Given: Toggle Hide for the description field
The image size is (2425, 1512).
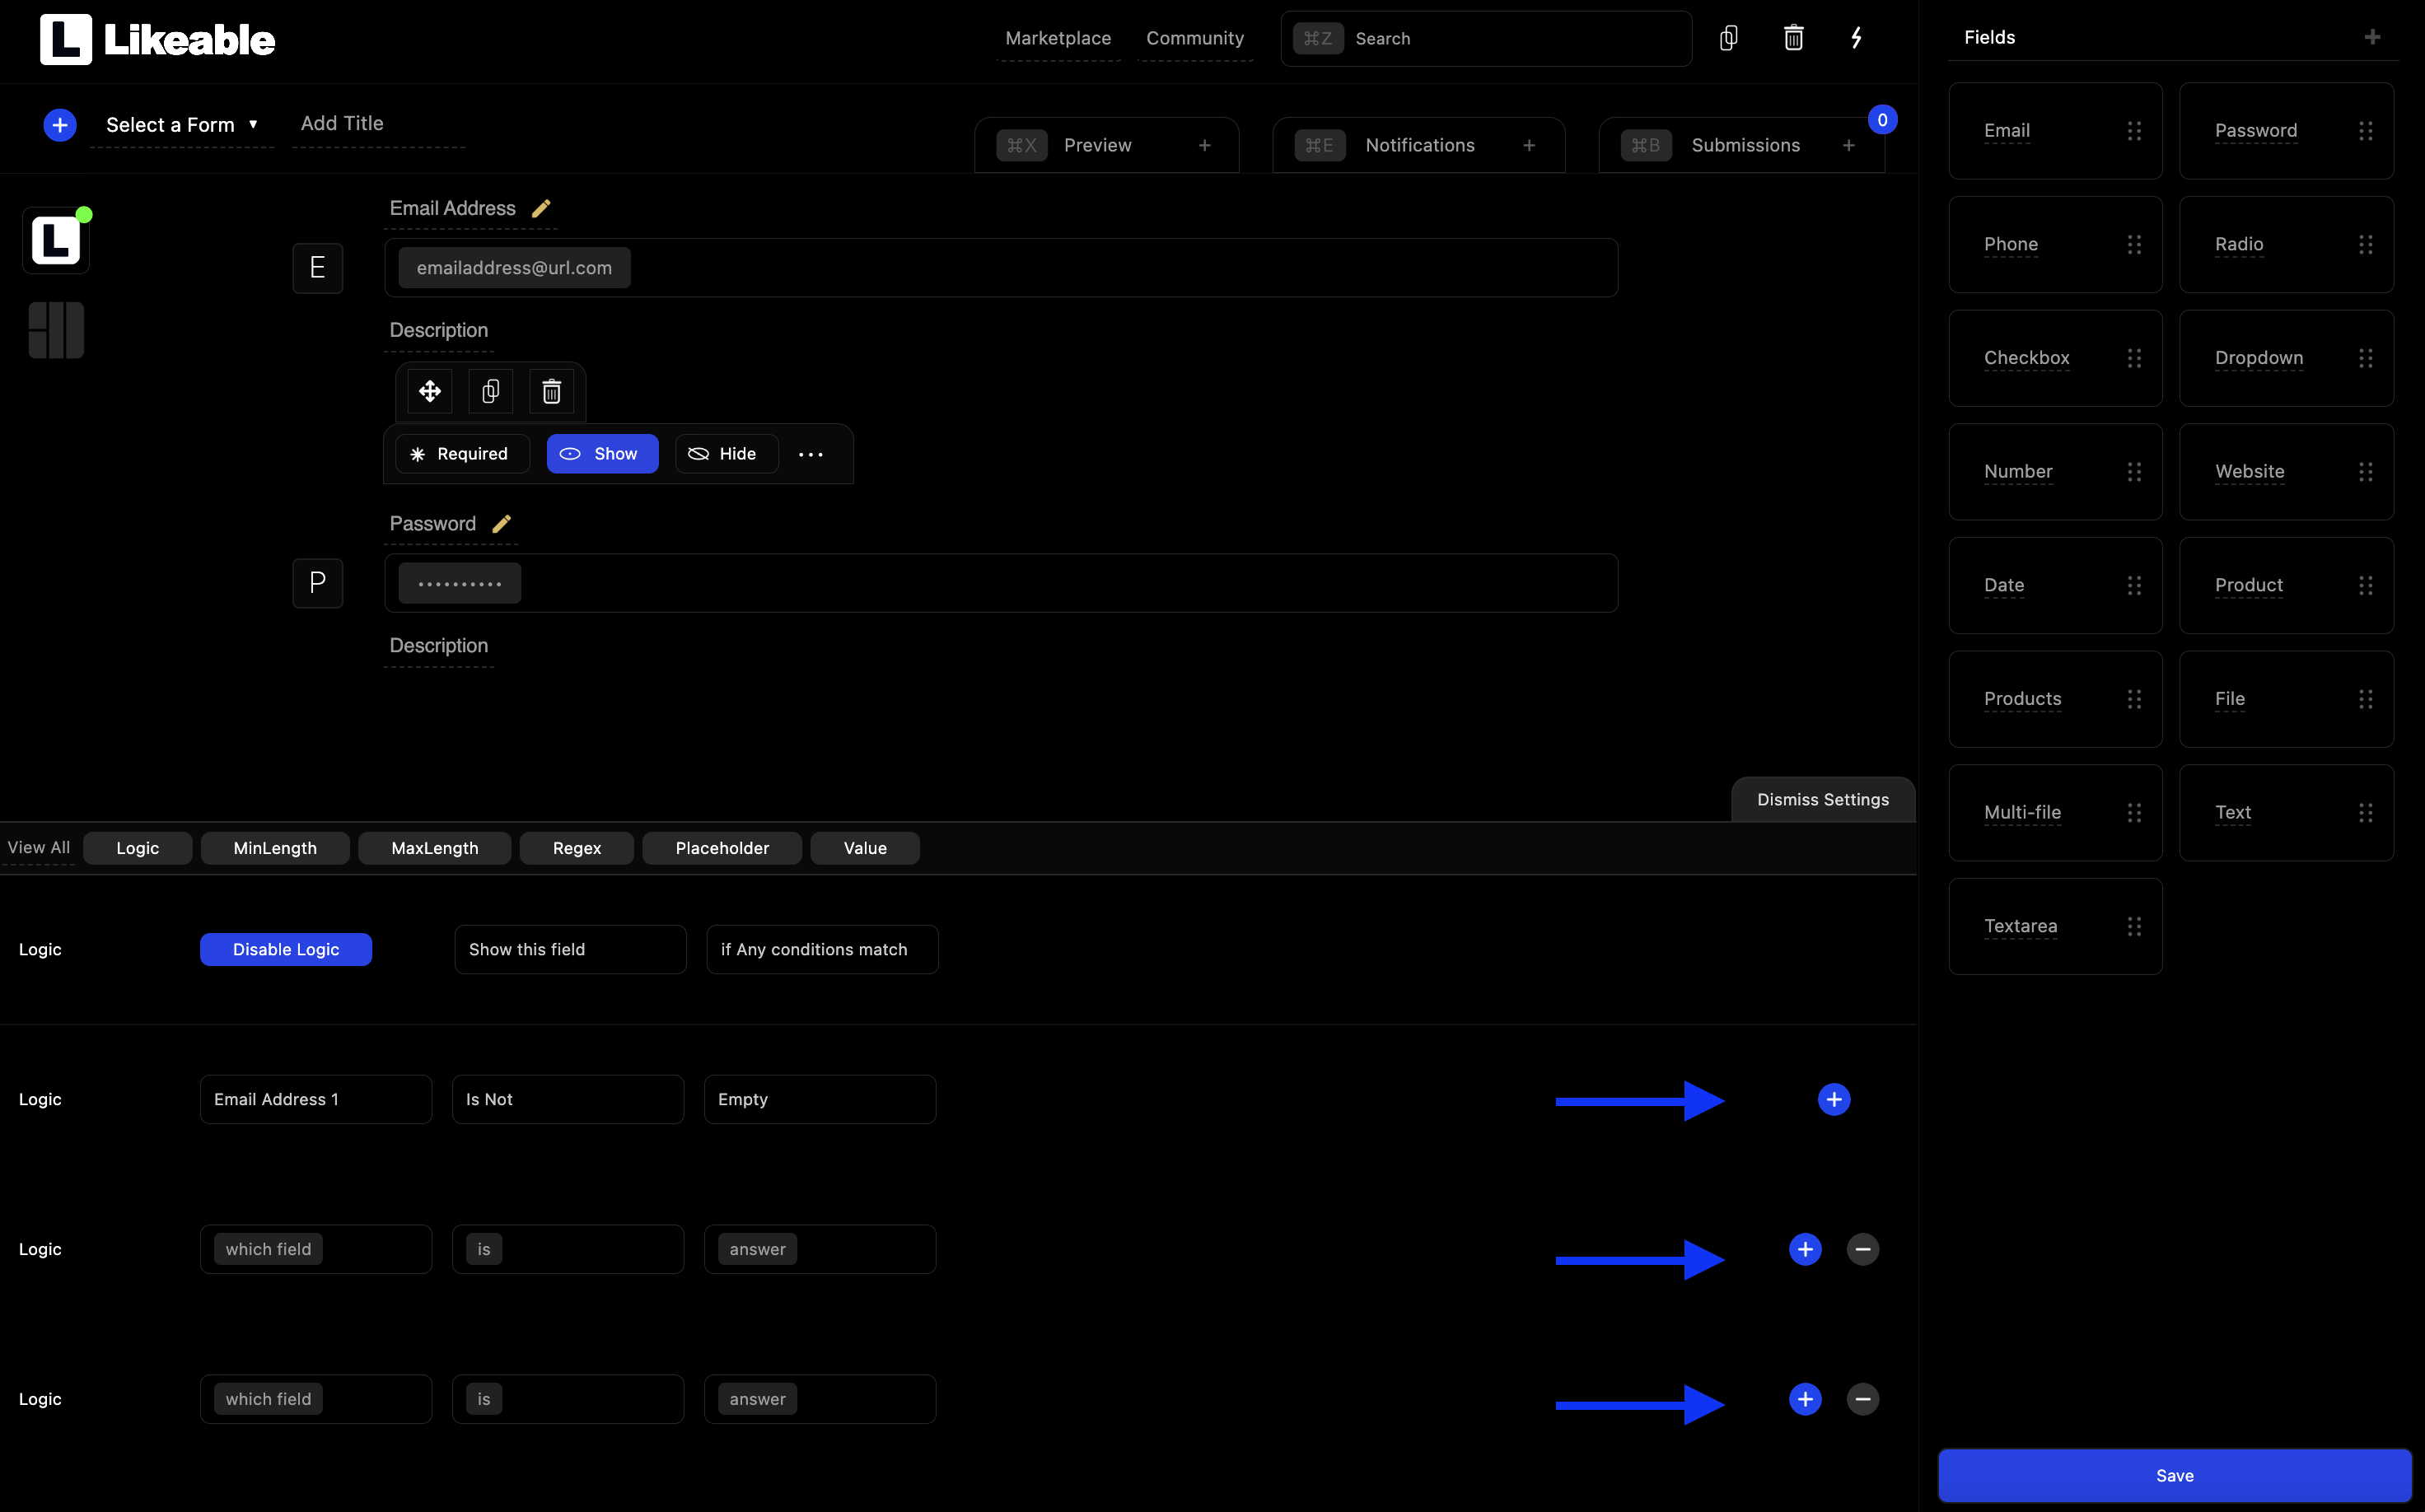Looking at the screenshot, I should 722,453.
